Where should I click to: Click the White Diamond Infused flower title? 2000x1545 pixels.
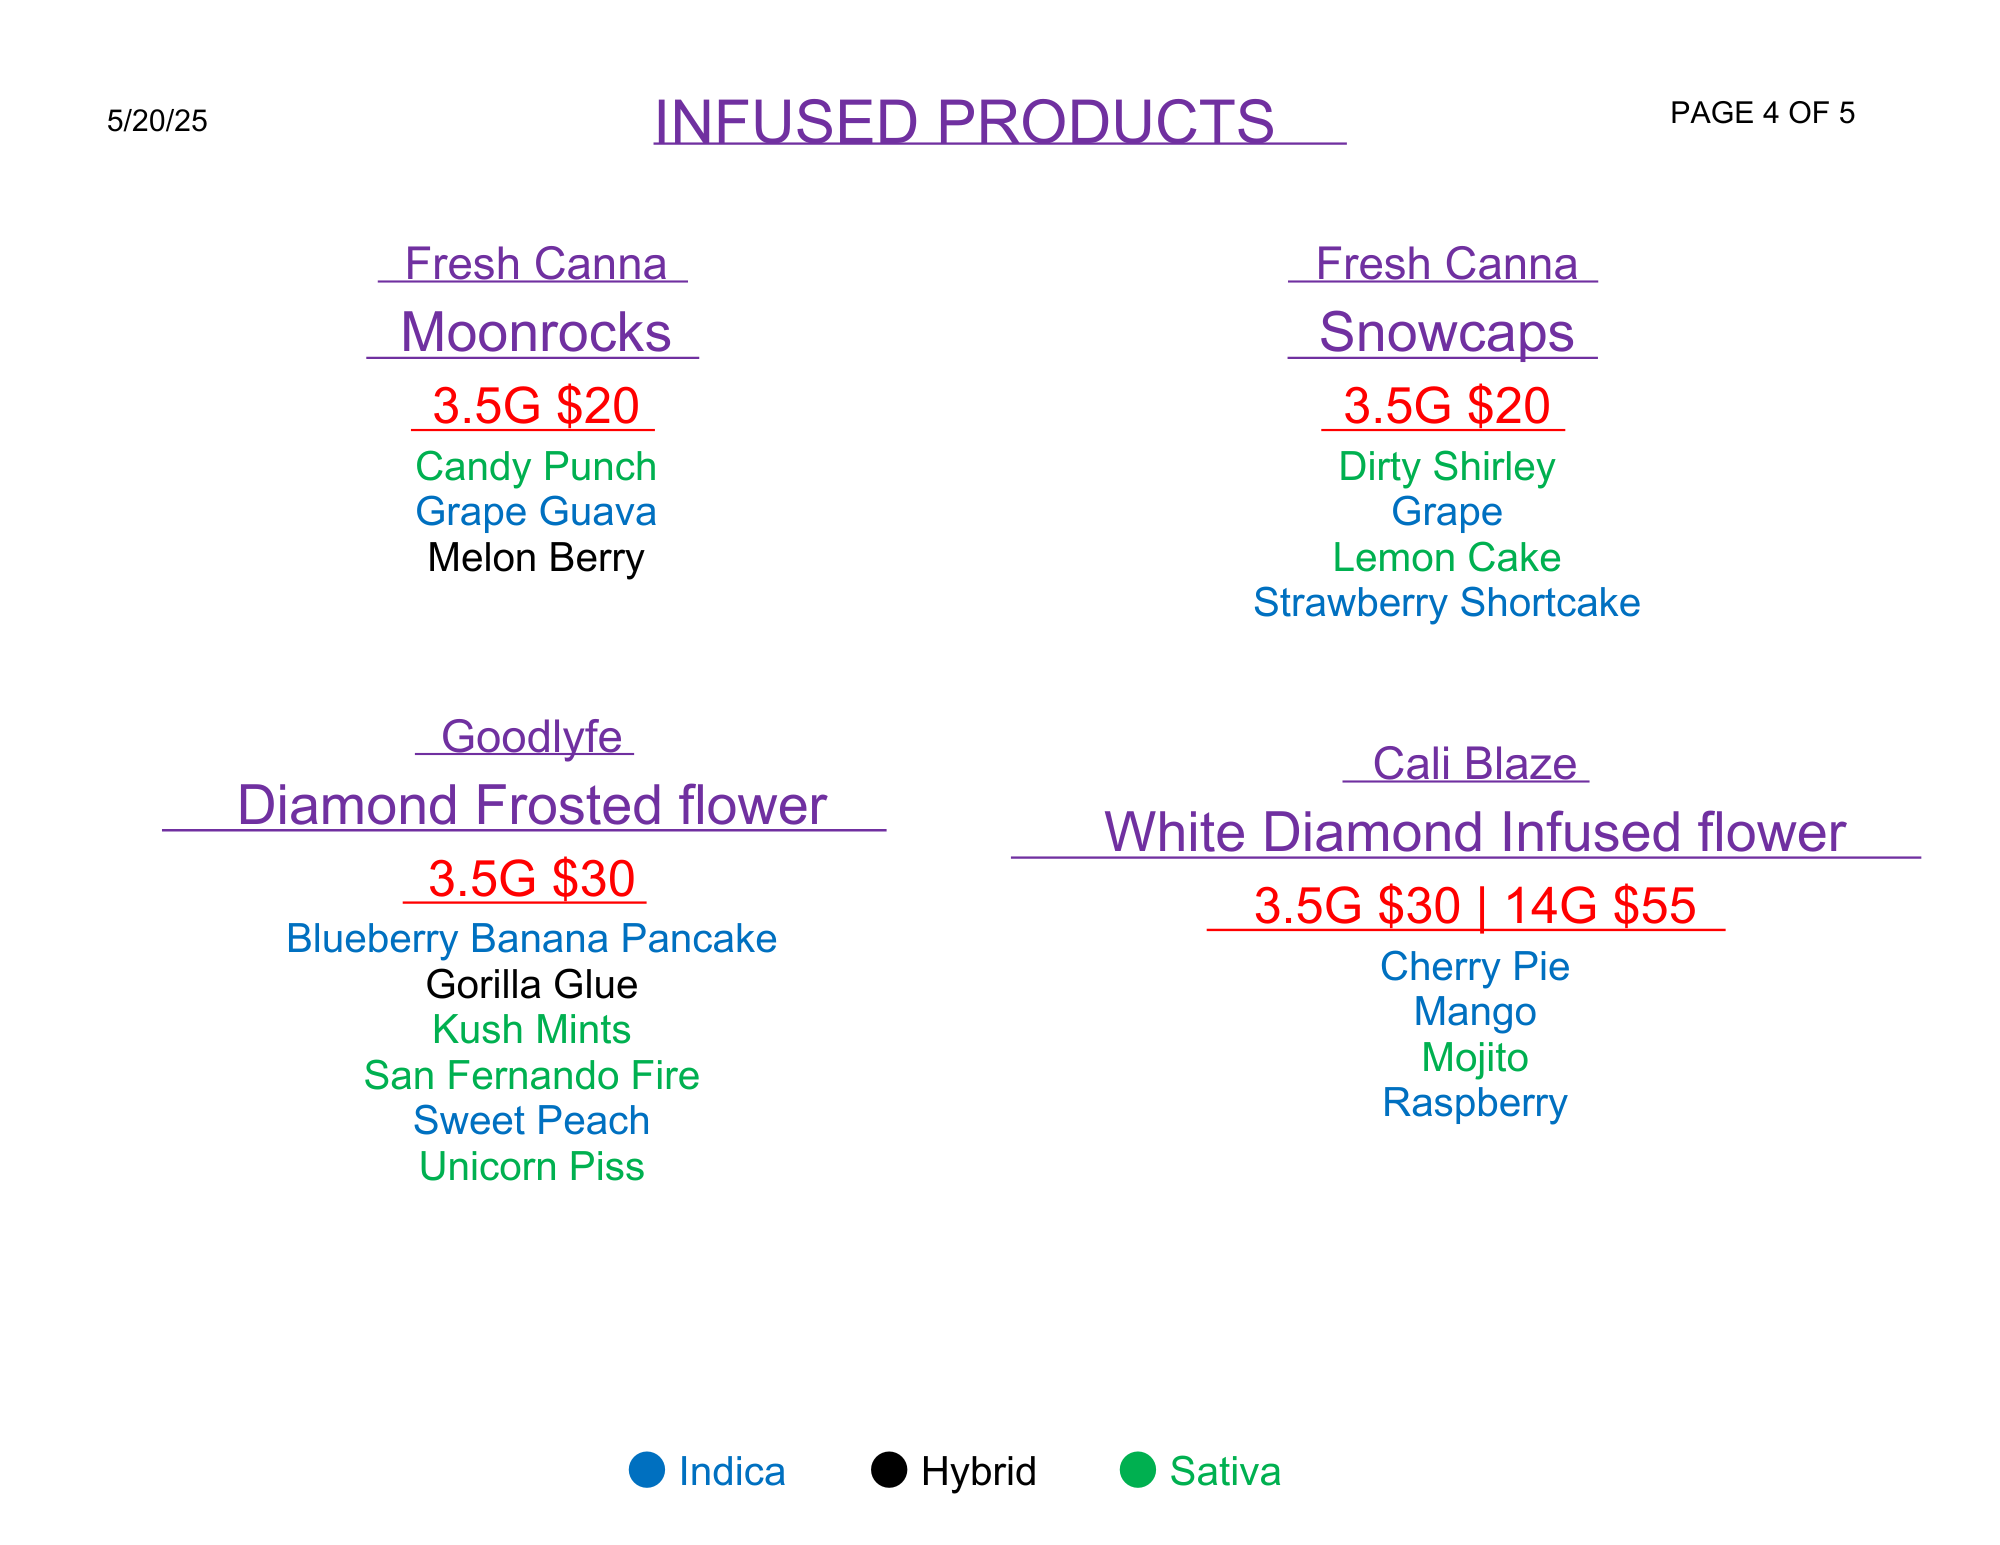(x=1474, y=832)
